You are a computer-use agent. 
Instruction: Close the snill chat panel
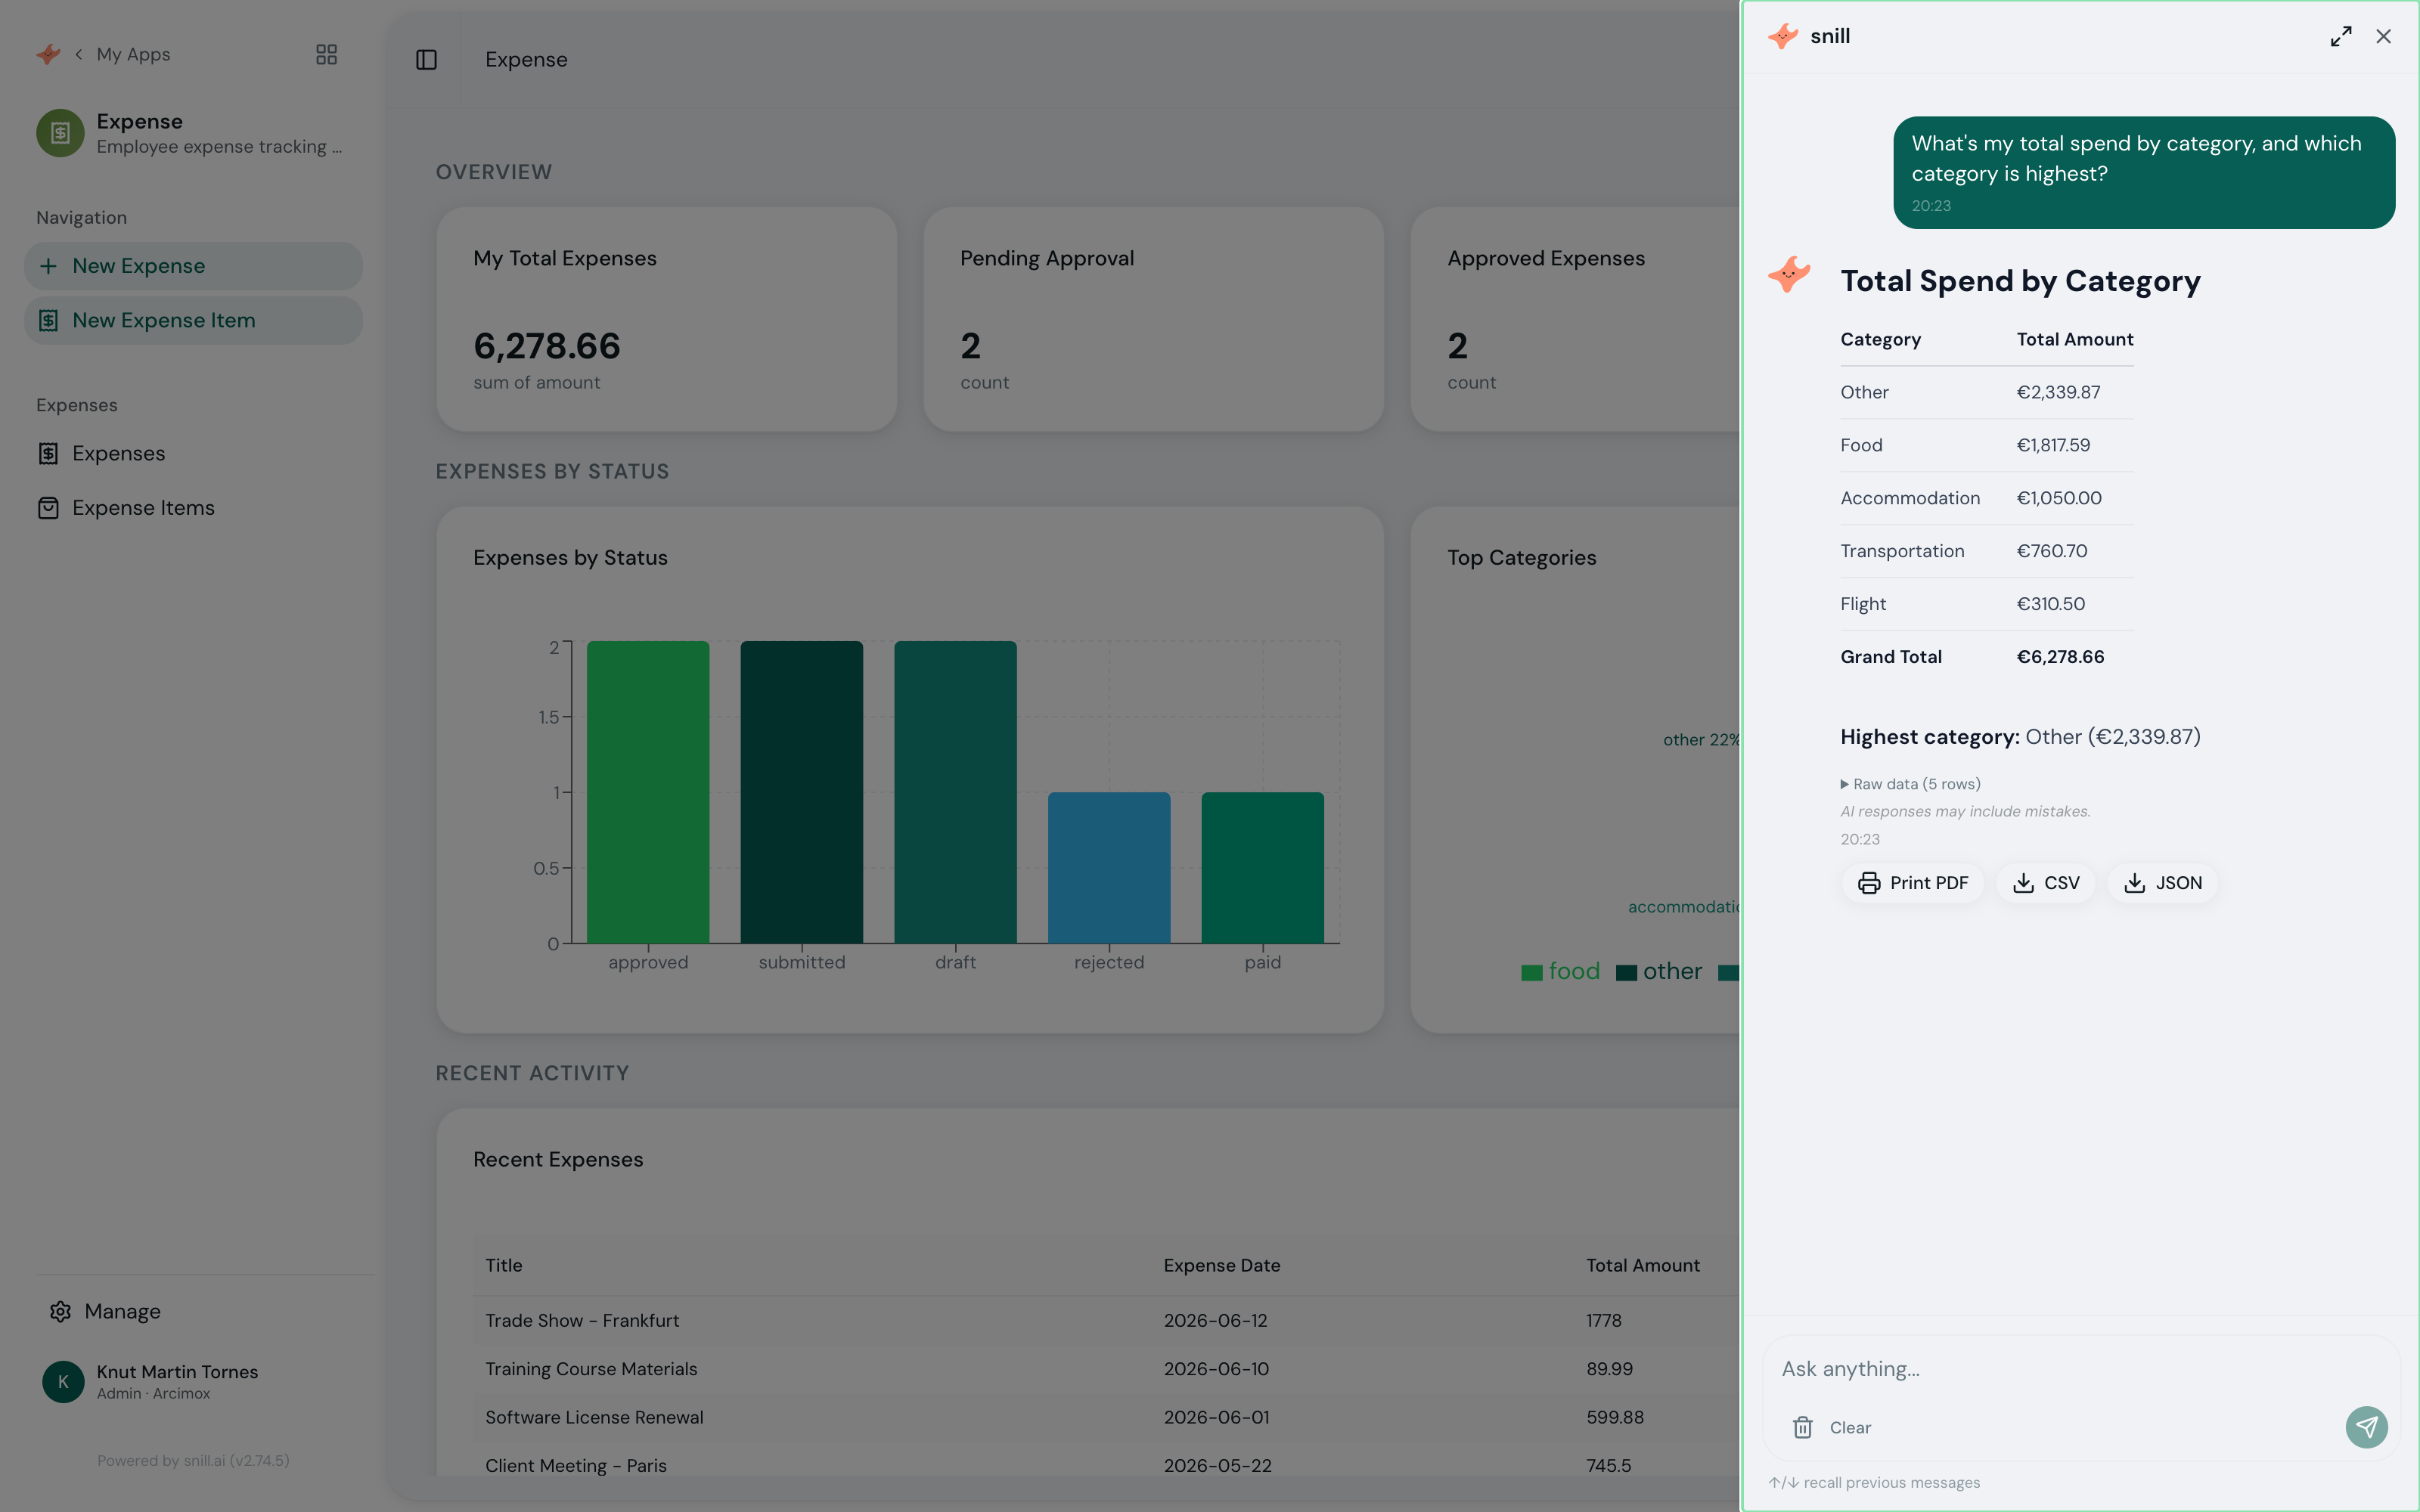pyautogui.click(x=2383, y=37)
